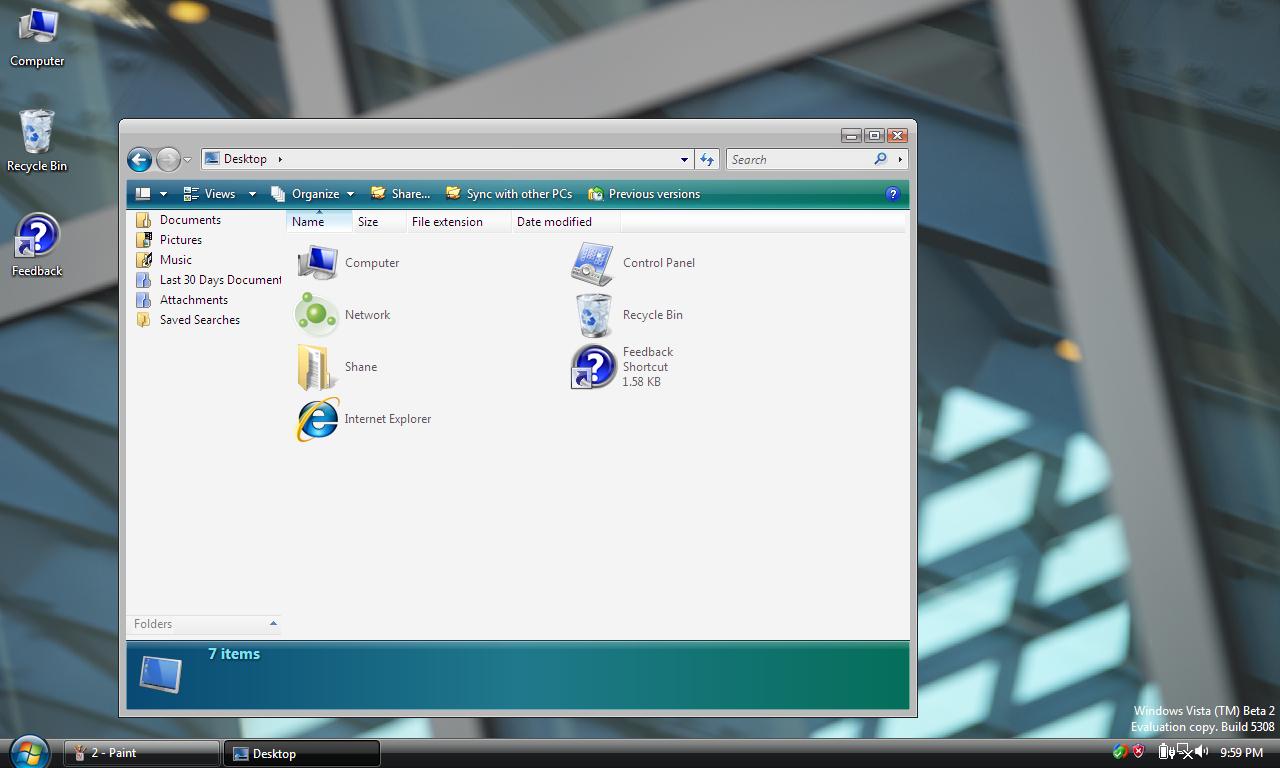Open Documents in the sidebar
The image size is (1280, 768).
click(x=179, y=220)
